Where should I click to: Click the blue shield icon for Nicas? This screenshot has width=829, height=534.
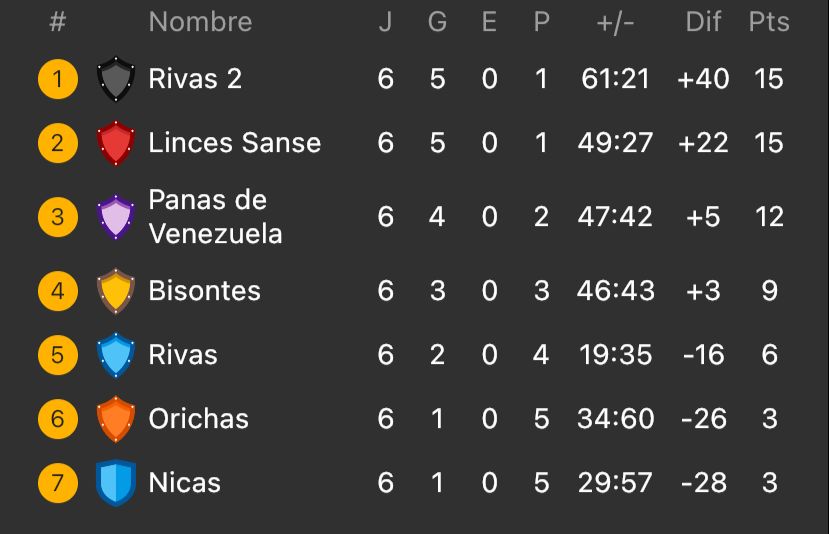coord(116,483)
